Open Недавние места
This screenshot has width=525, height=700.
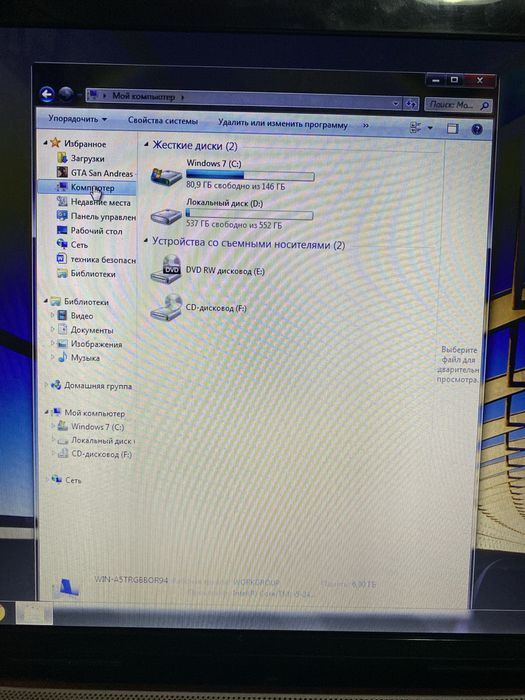point(100,202)
